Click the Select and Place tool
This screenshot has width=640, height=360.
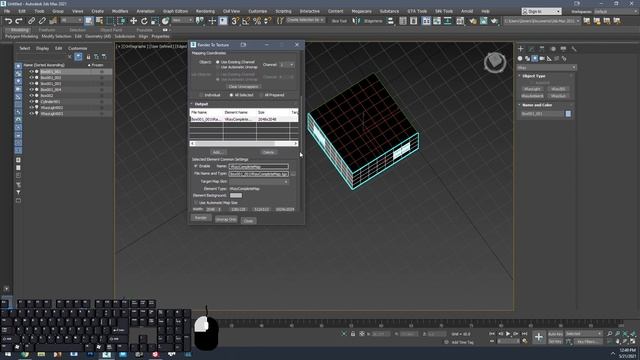click(x=165, y=21)
